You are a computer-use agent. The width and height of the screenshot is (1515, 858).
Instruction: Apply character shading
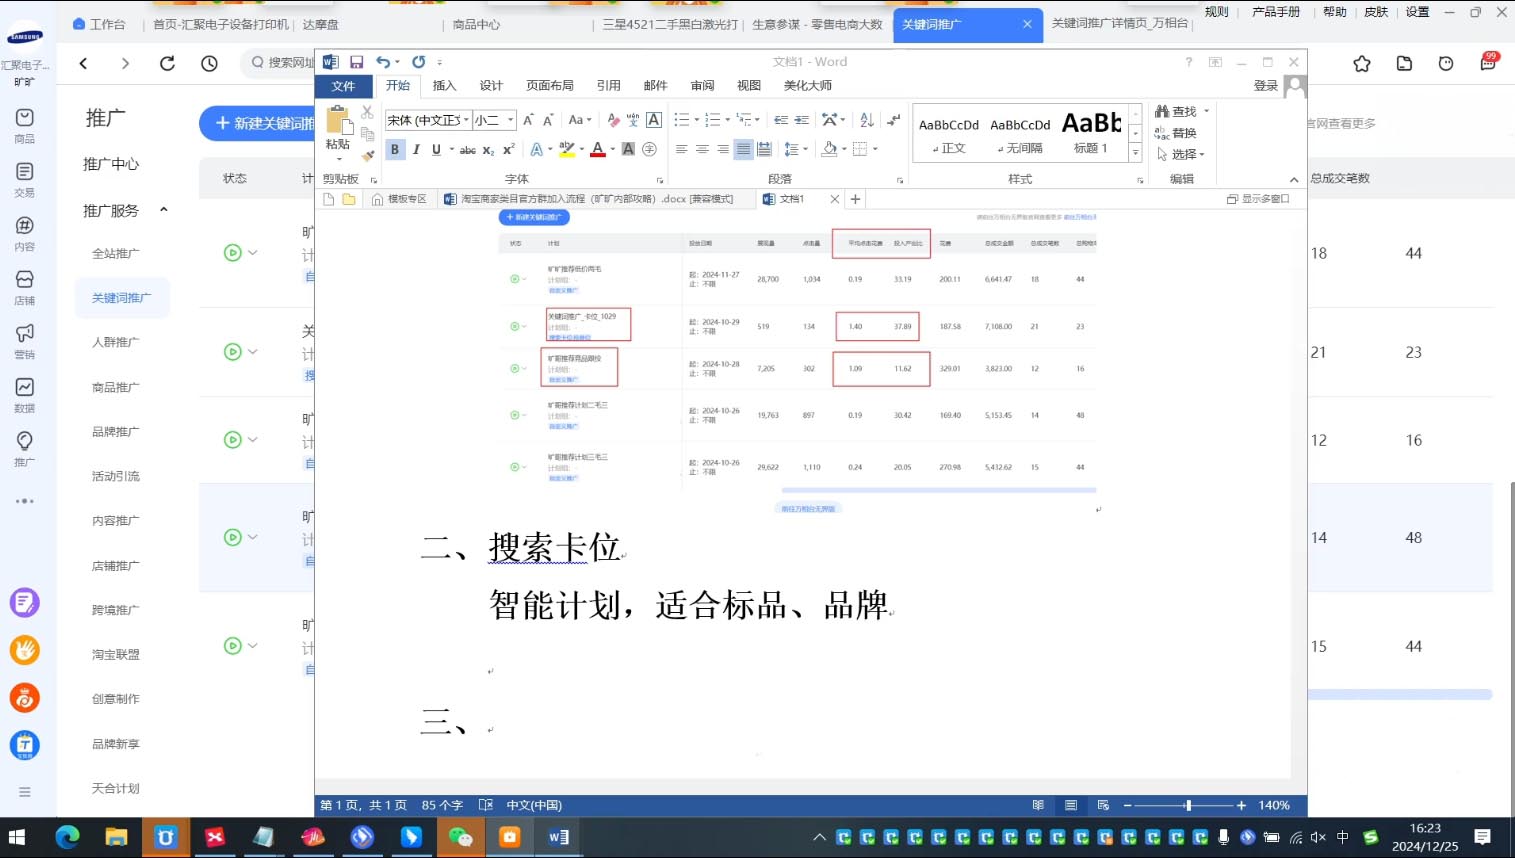click(628, 150)
